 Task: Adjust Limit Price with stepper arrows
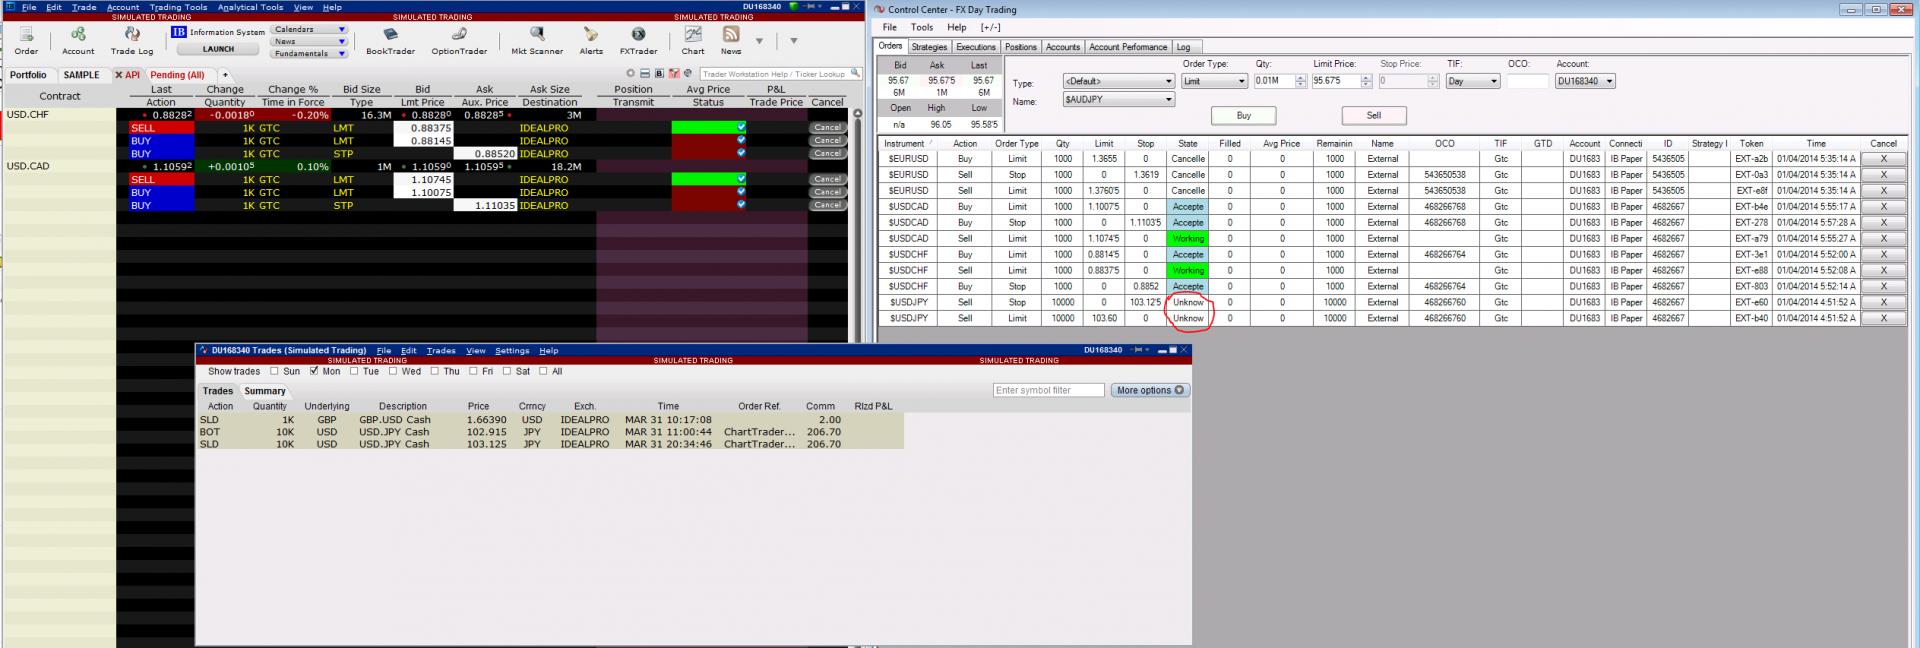[1366, 82]
